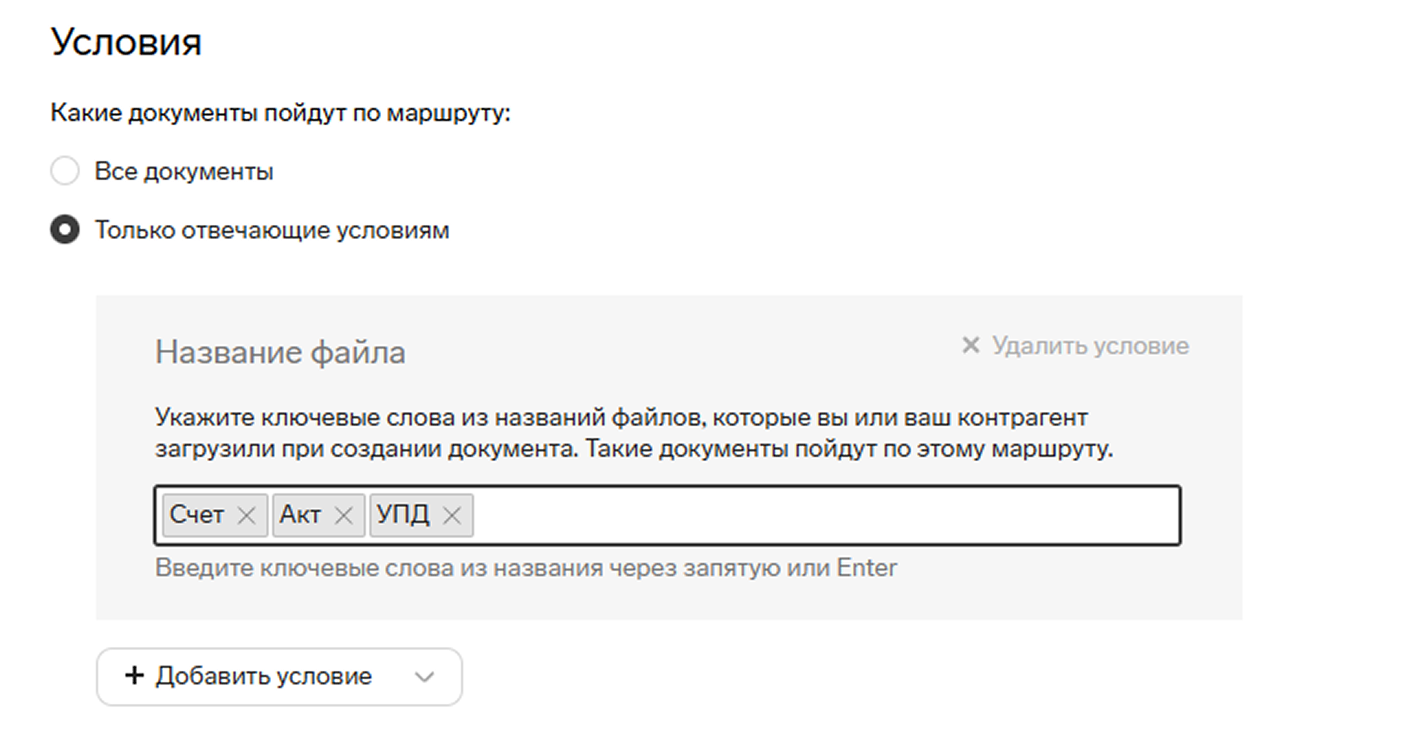The width and height of the screenshot is (1418, 756).
Task: Click the "Удалить условие" link text
Action: pos(1090,346)
